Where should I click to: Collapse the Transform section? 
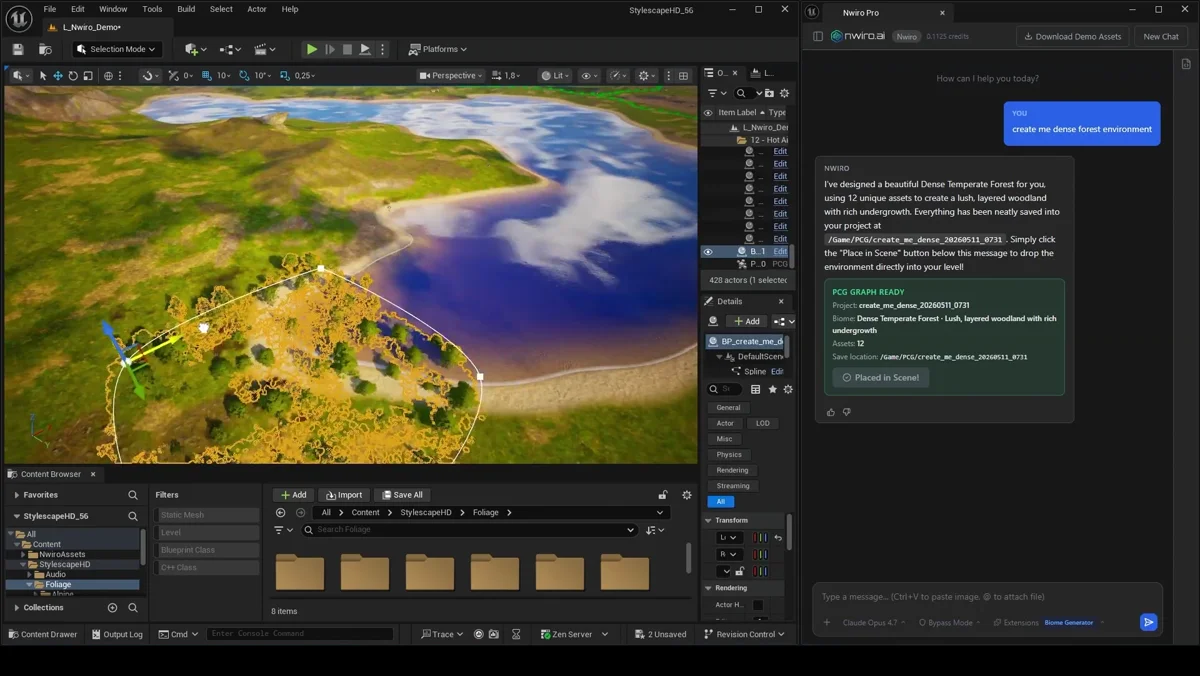(x=709, y=520)
